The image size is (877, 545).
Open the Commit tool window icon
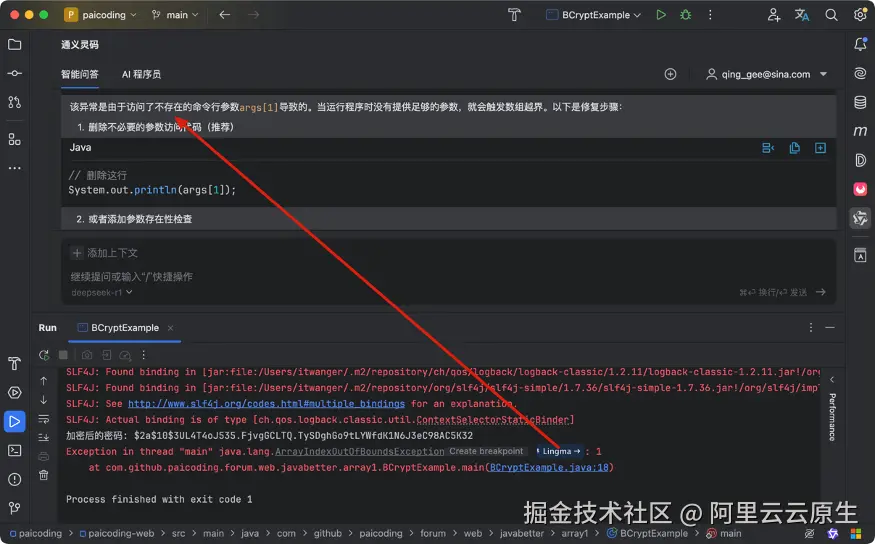(x=15, y=73)
